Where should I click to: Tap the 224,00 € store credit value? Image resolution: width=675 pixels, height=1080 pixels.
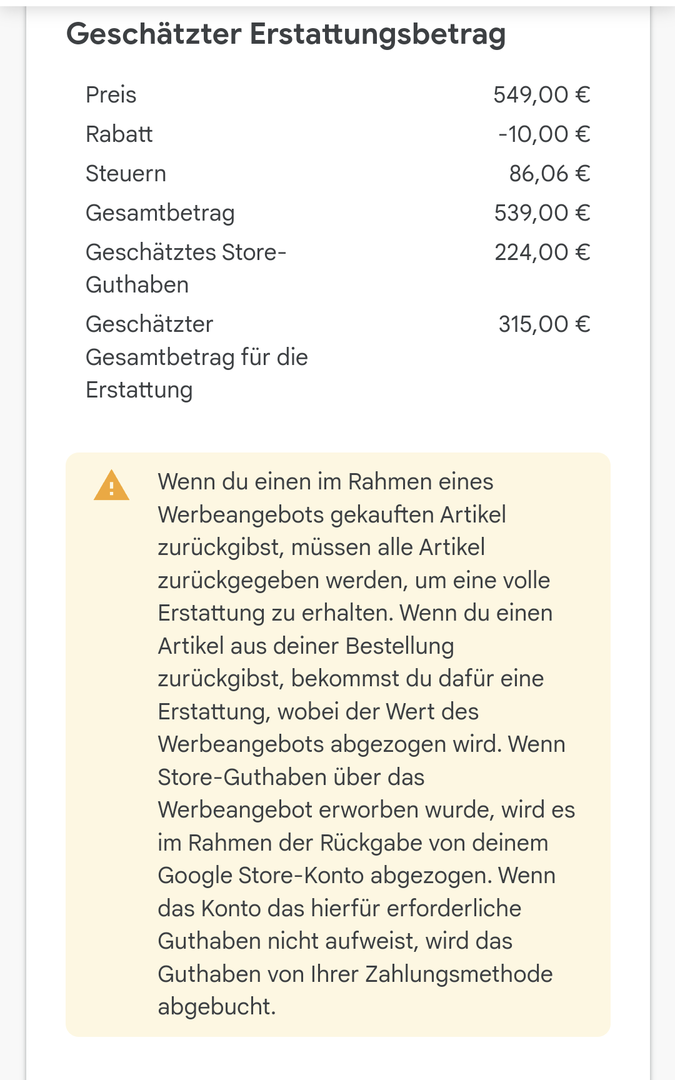pyautogui.click(x=542, y=251)
